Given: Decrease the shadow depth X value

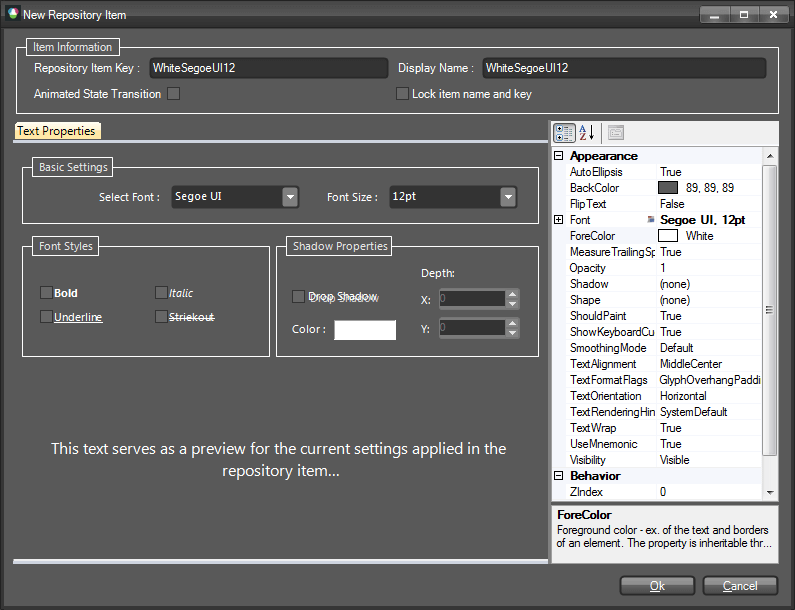Looking at the screenshot, I should coord(513,304).
